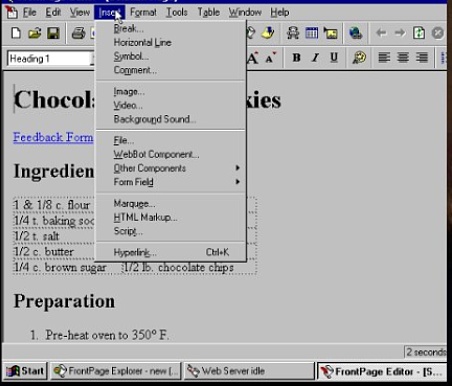Save the page with floppy disk icon
452x386 pixels.
pyautogui.click(x=53, y=33)
